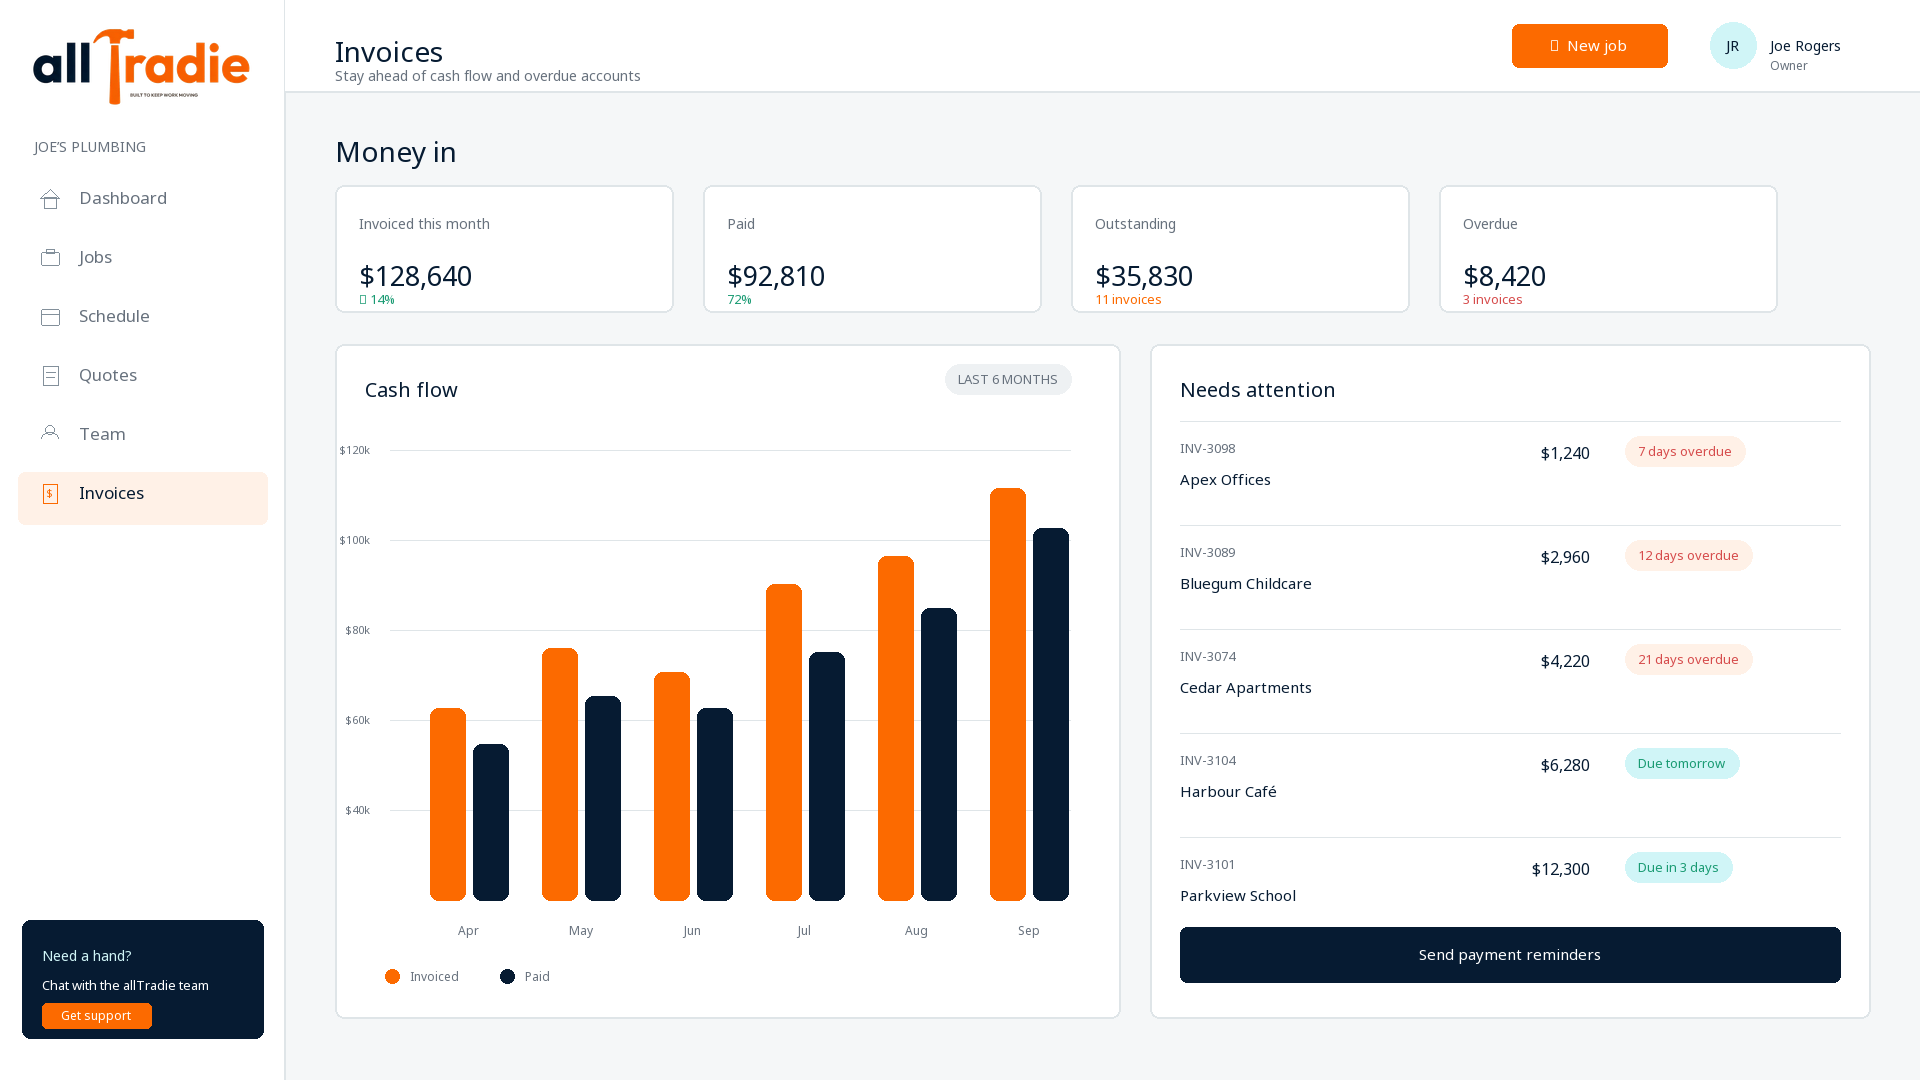Click the Cash flow heading
1920x1080 pixels.
pos(411,390)
